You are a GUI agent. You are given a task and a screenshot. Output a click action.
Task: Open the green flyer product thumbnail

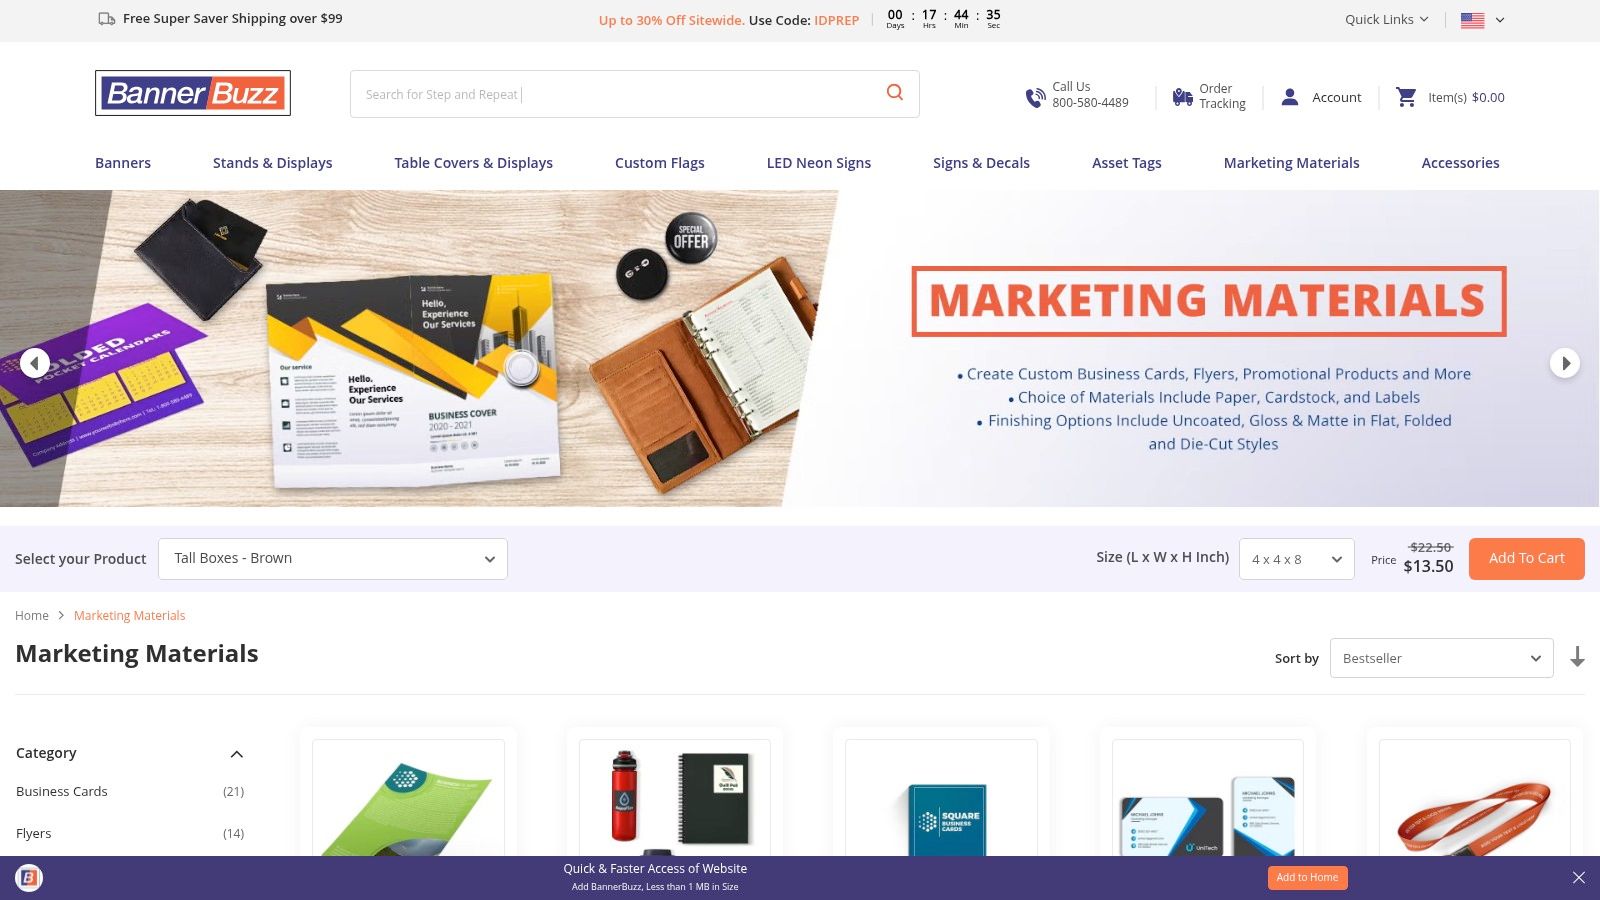(408, 798)
